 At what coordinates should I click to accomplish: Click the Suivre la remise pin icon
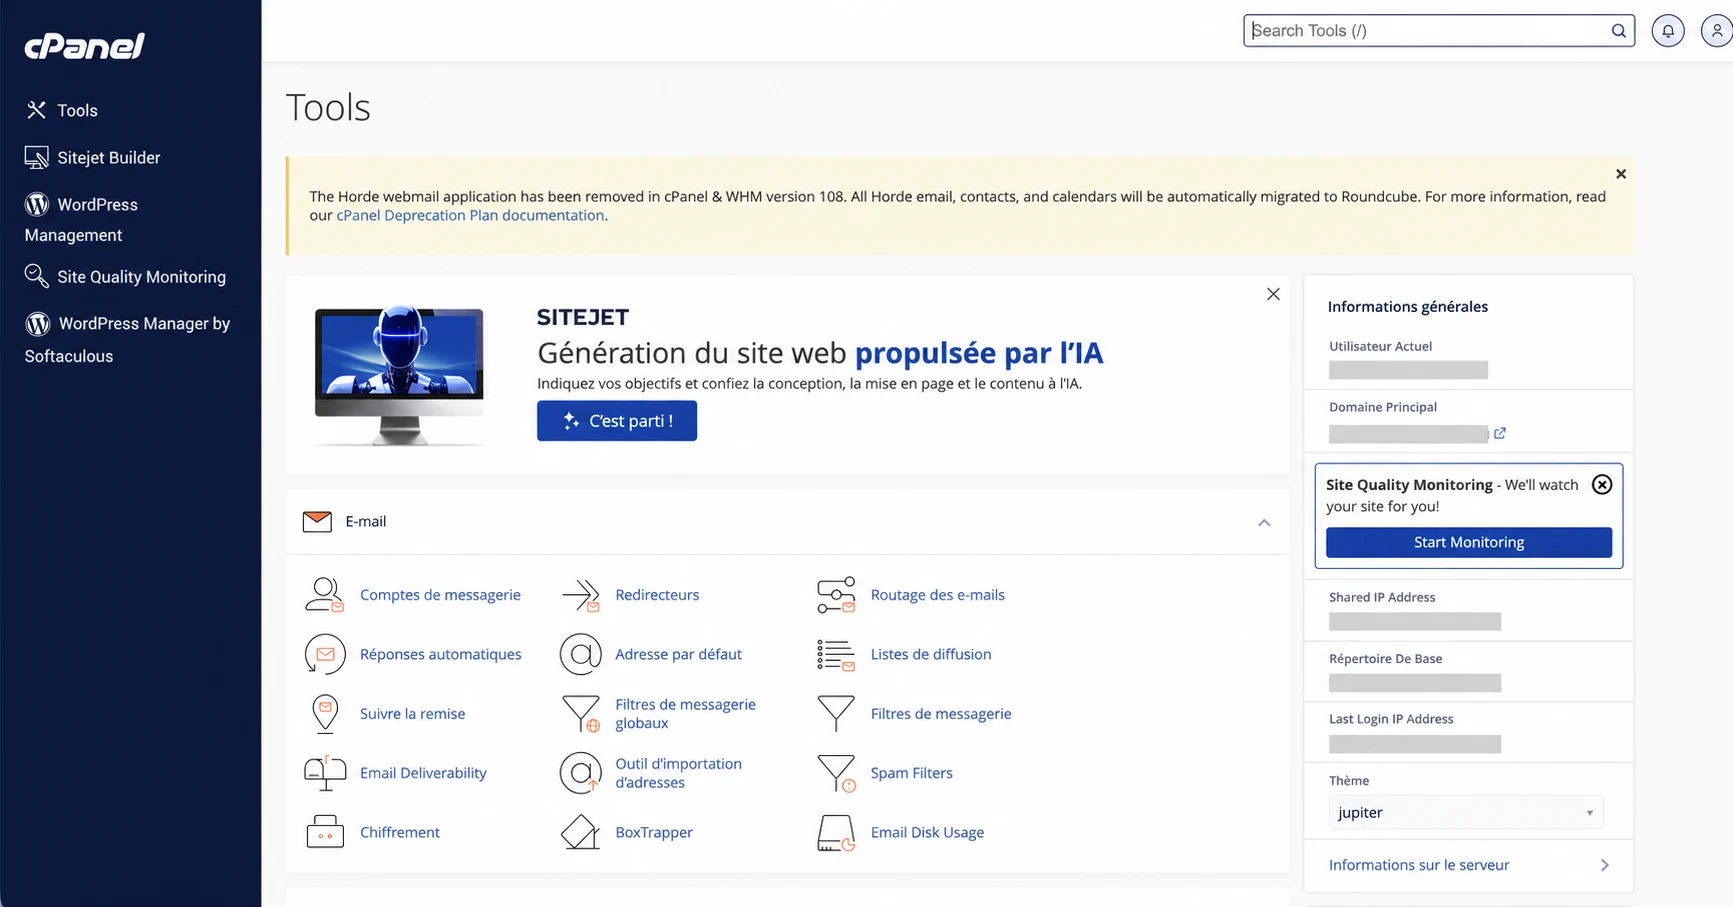coord(325,714)
